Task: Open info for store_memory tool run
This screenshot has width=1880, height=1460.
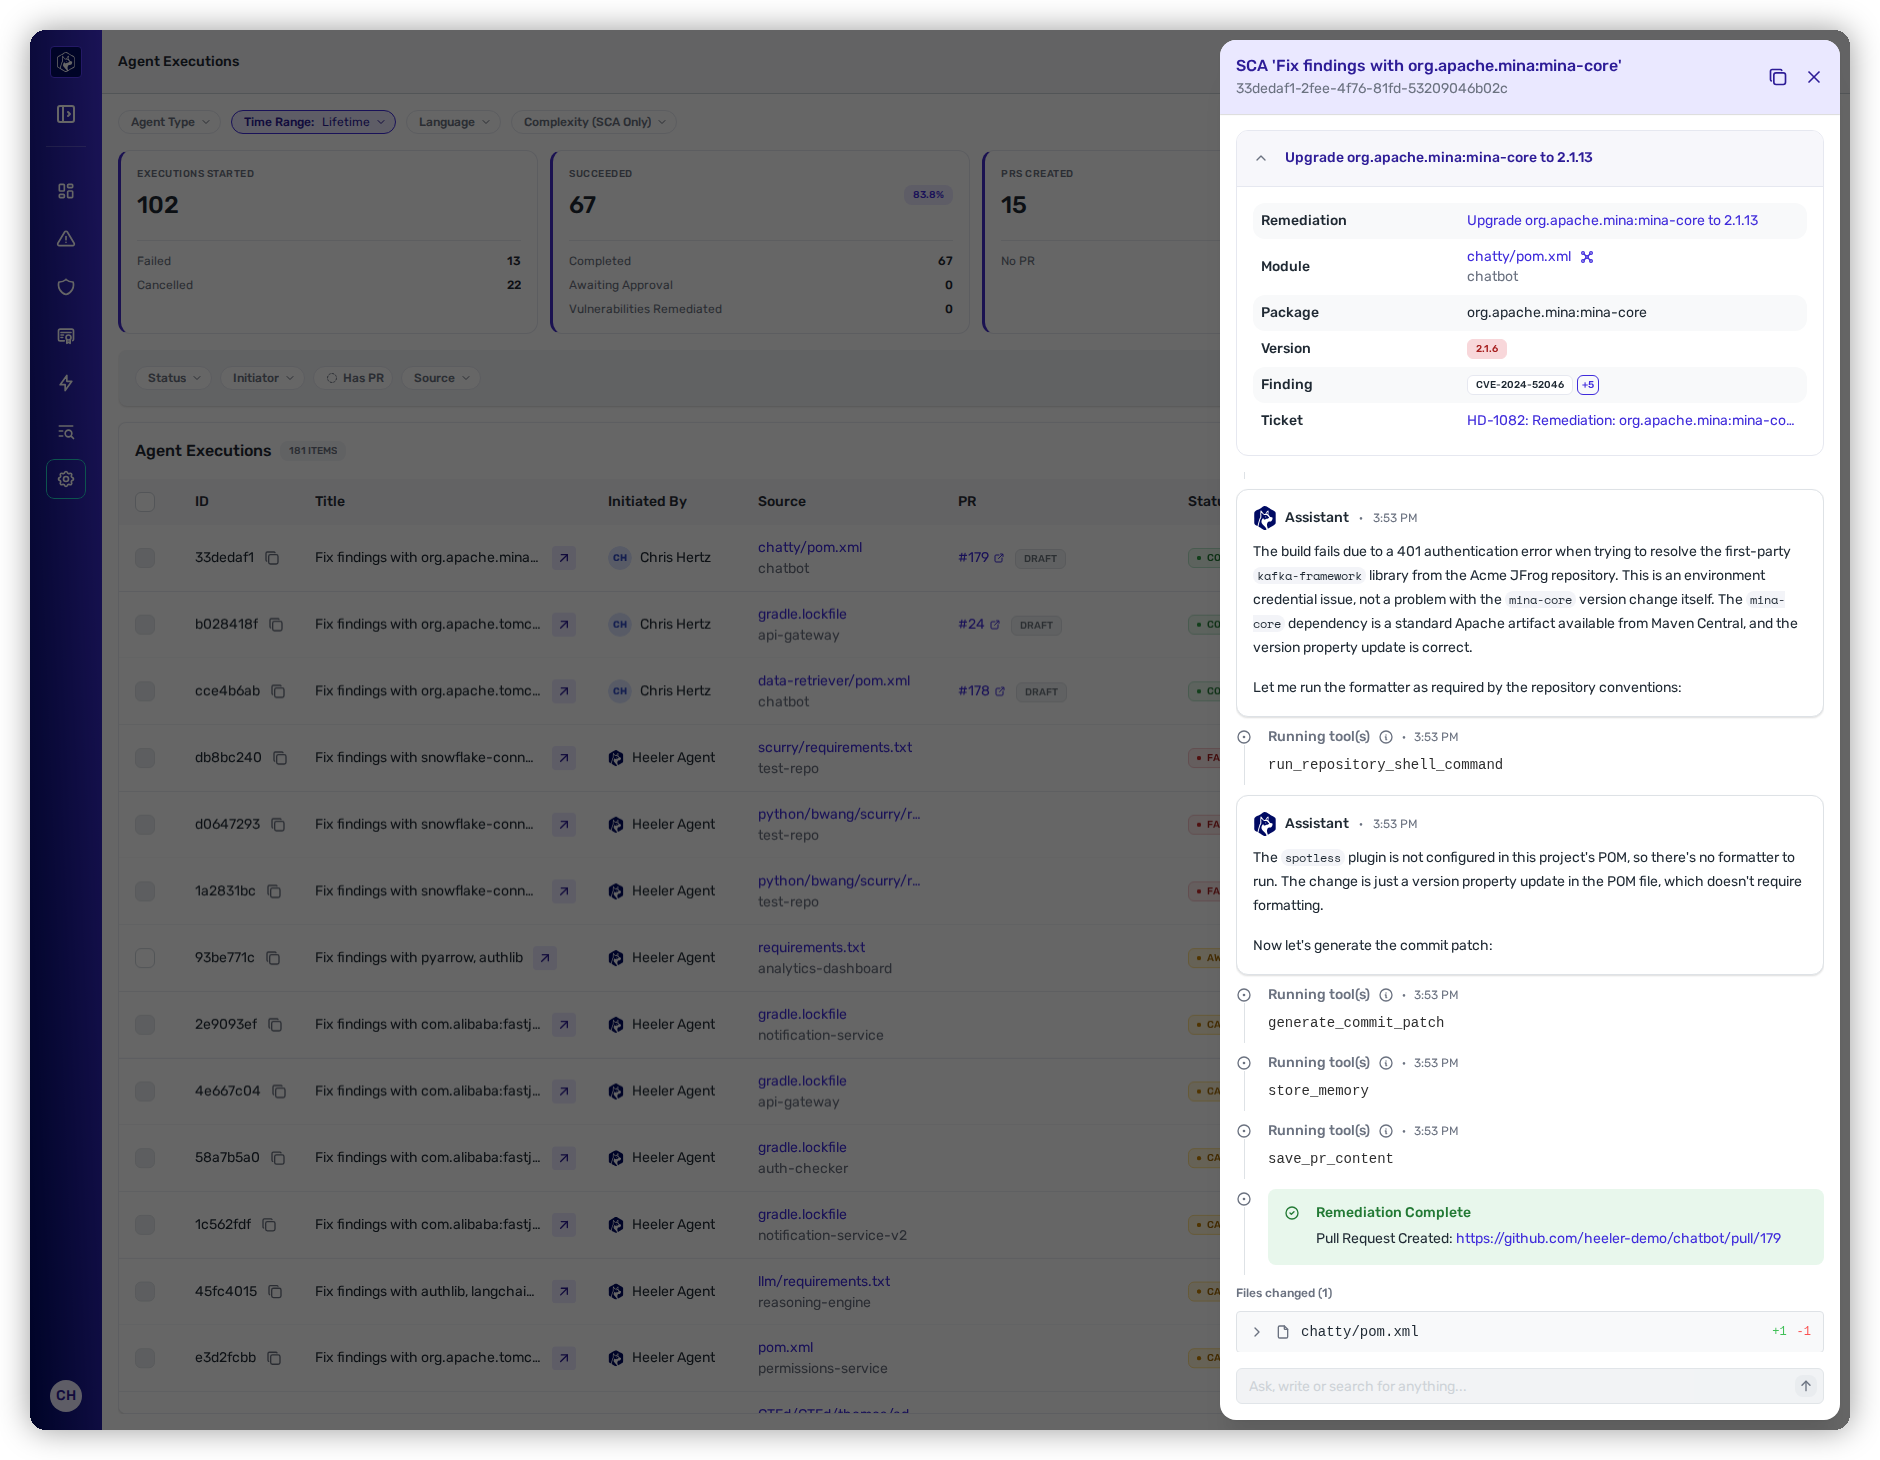Action: pyautogui.click(x=1386, y=1063)
